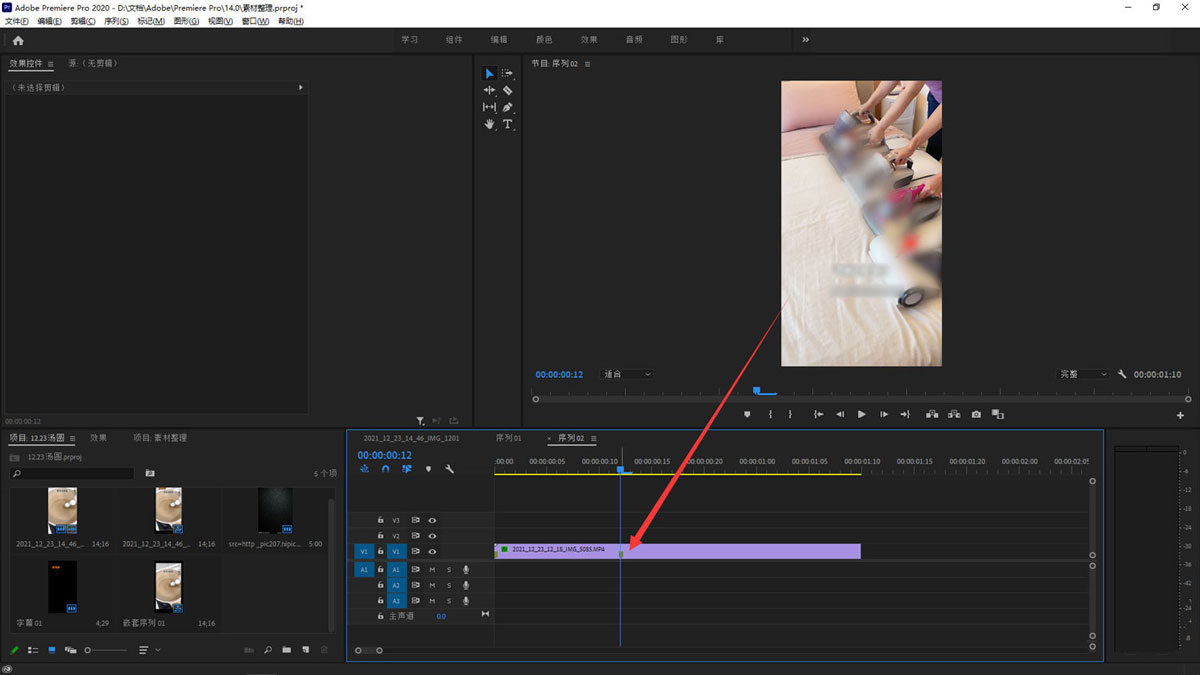Choose the Track Select Forward tool
Viewport: 1200px width, 675px height.
[x=508, y=73]
